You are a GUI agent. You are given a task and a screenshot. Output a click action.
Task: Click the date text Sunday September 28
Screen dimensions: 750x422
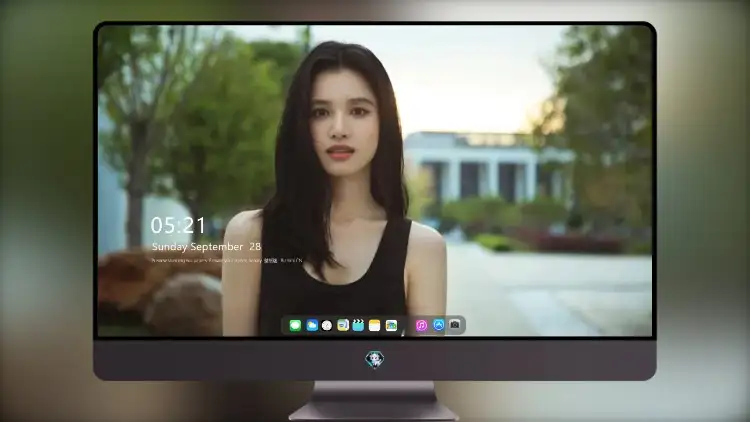[x=206, y=246]
